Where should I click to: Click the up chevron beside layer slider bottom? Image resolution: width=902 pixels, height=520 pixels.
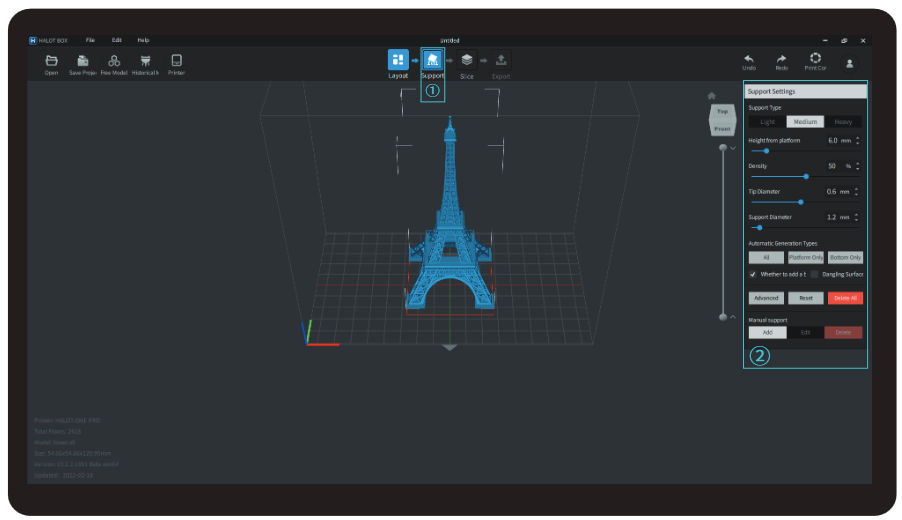[x=733, y=317]
